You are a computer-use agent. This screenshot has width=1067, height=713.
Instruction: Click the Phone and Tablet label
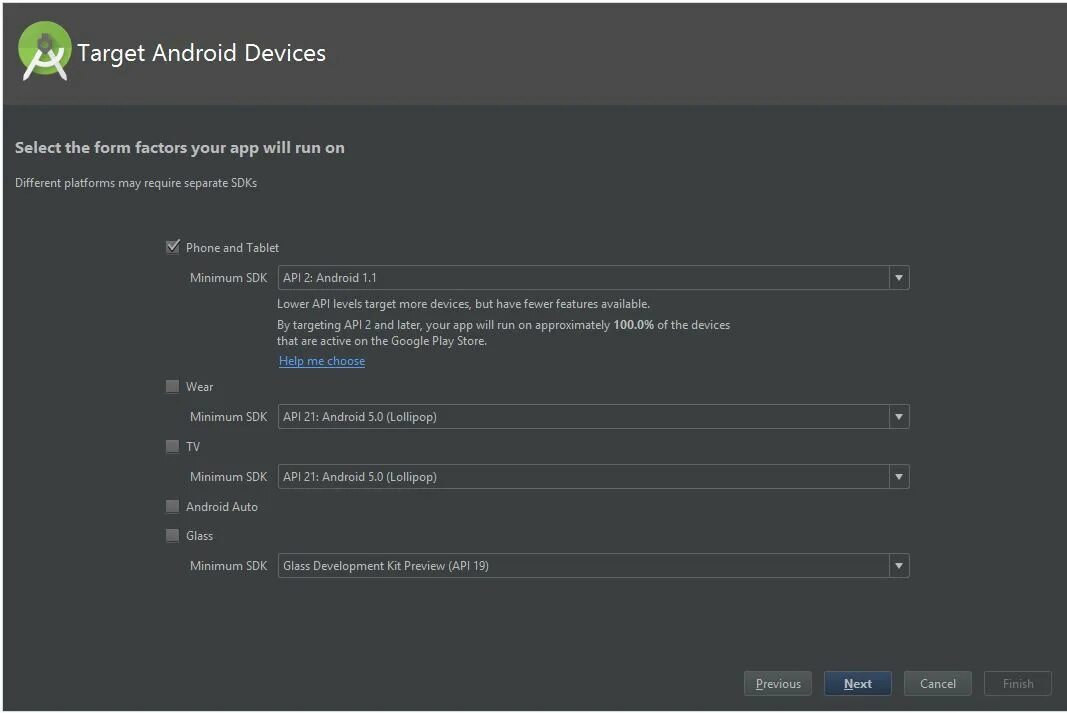pos(232,248)
